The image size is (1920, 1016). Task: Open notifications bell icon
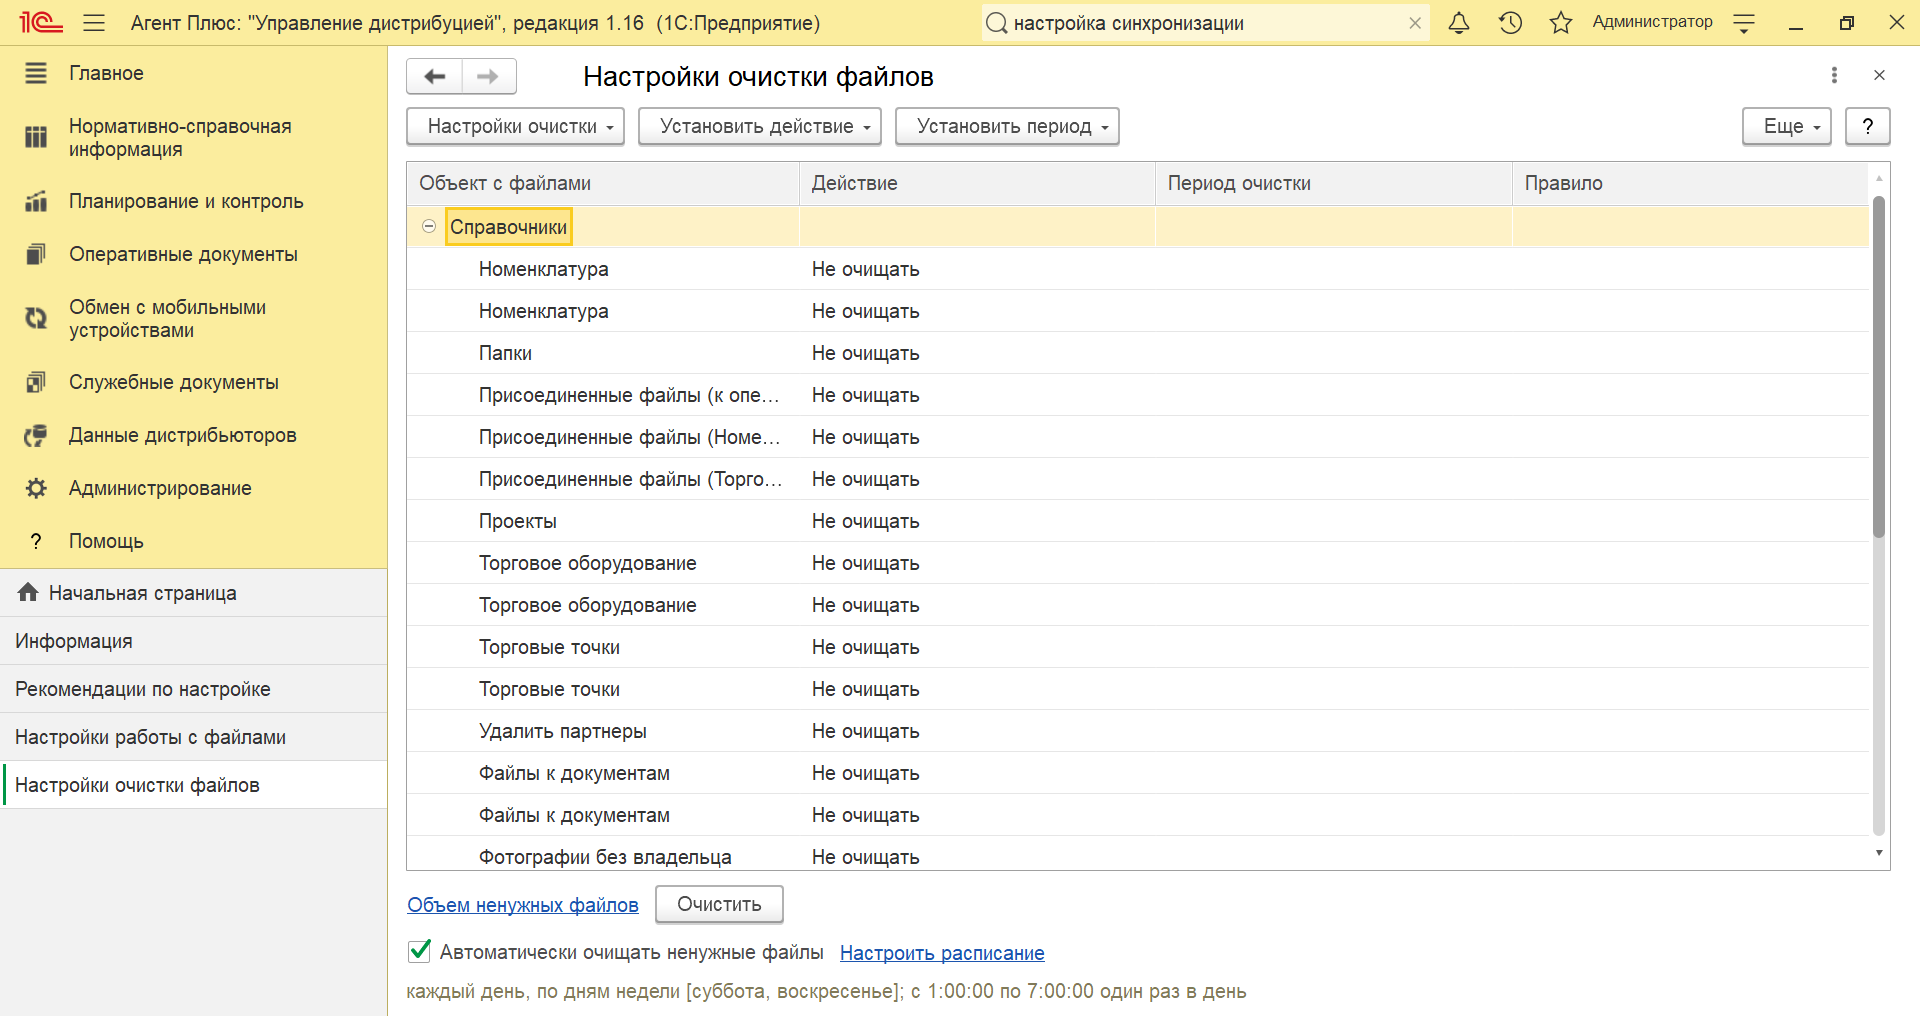click(x=1459, y=22)
